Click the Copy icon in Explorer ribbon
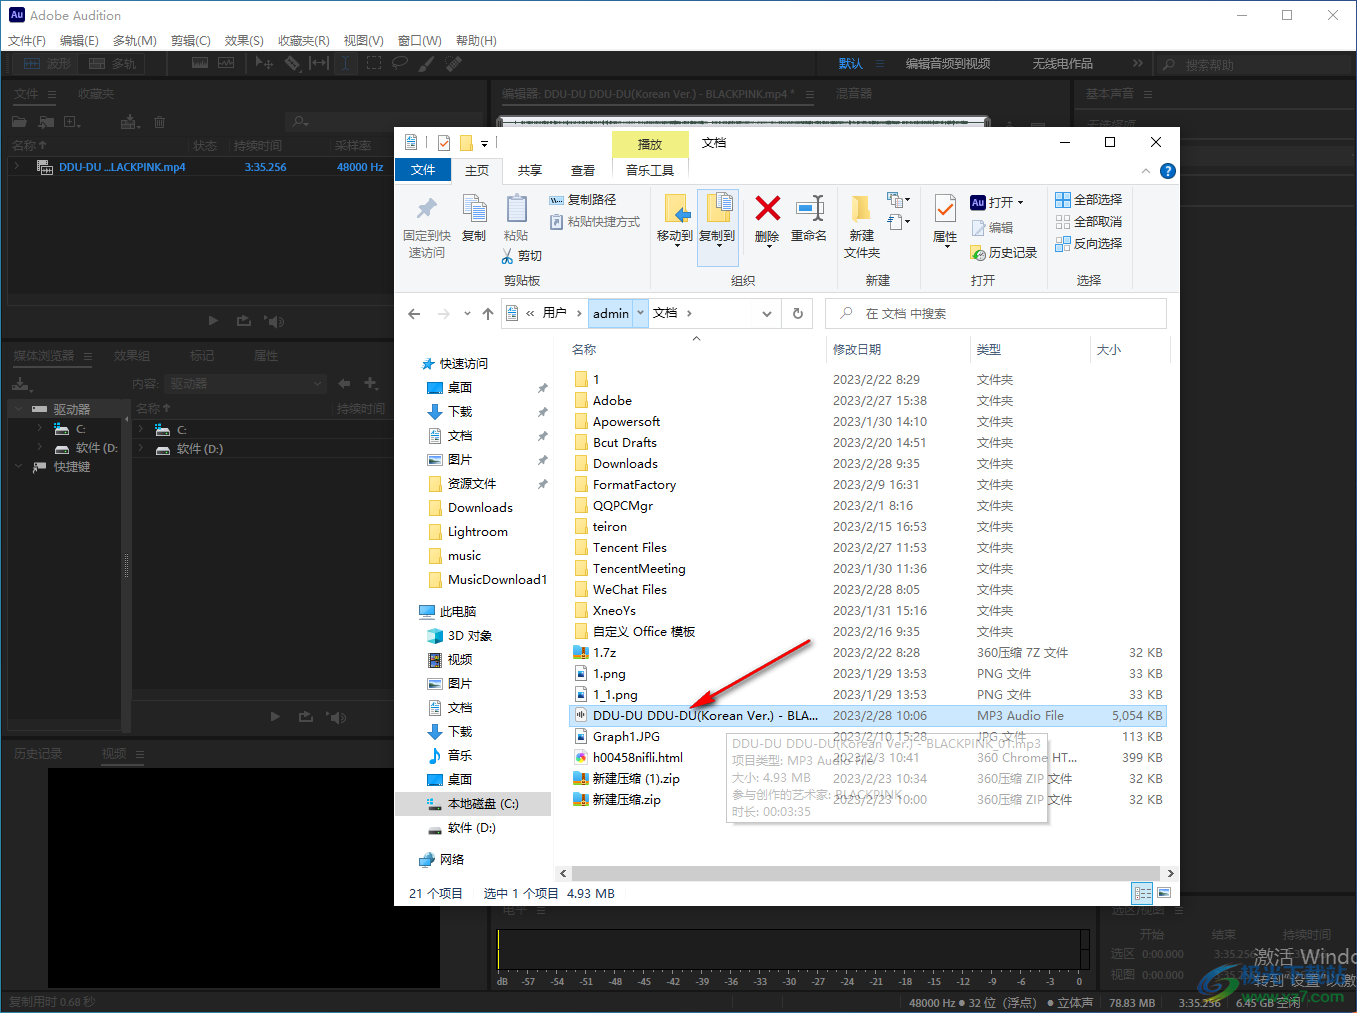 [x=474, y=209]
